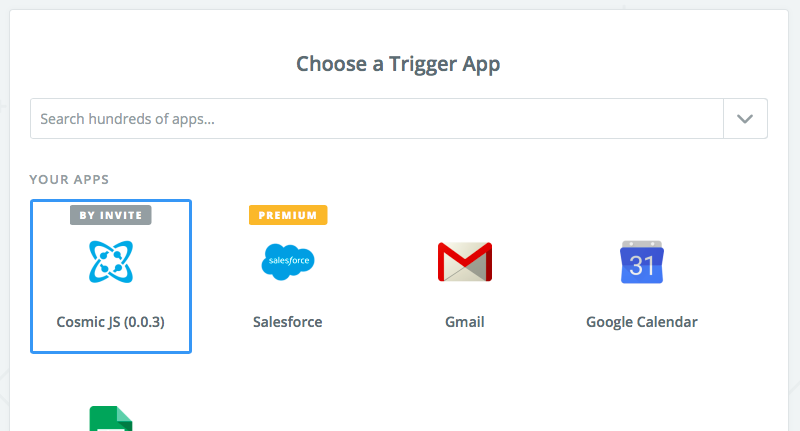Select the Gmail text label
The height and width of the screenshot is (431, 800).
464,322
